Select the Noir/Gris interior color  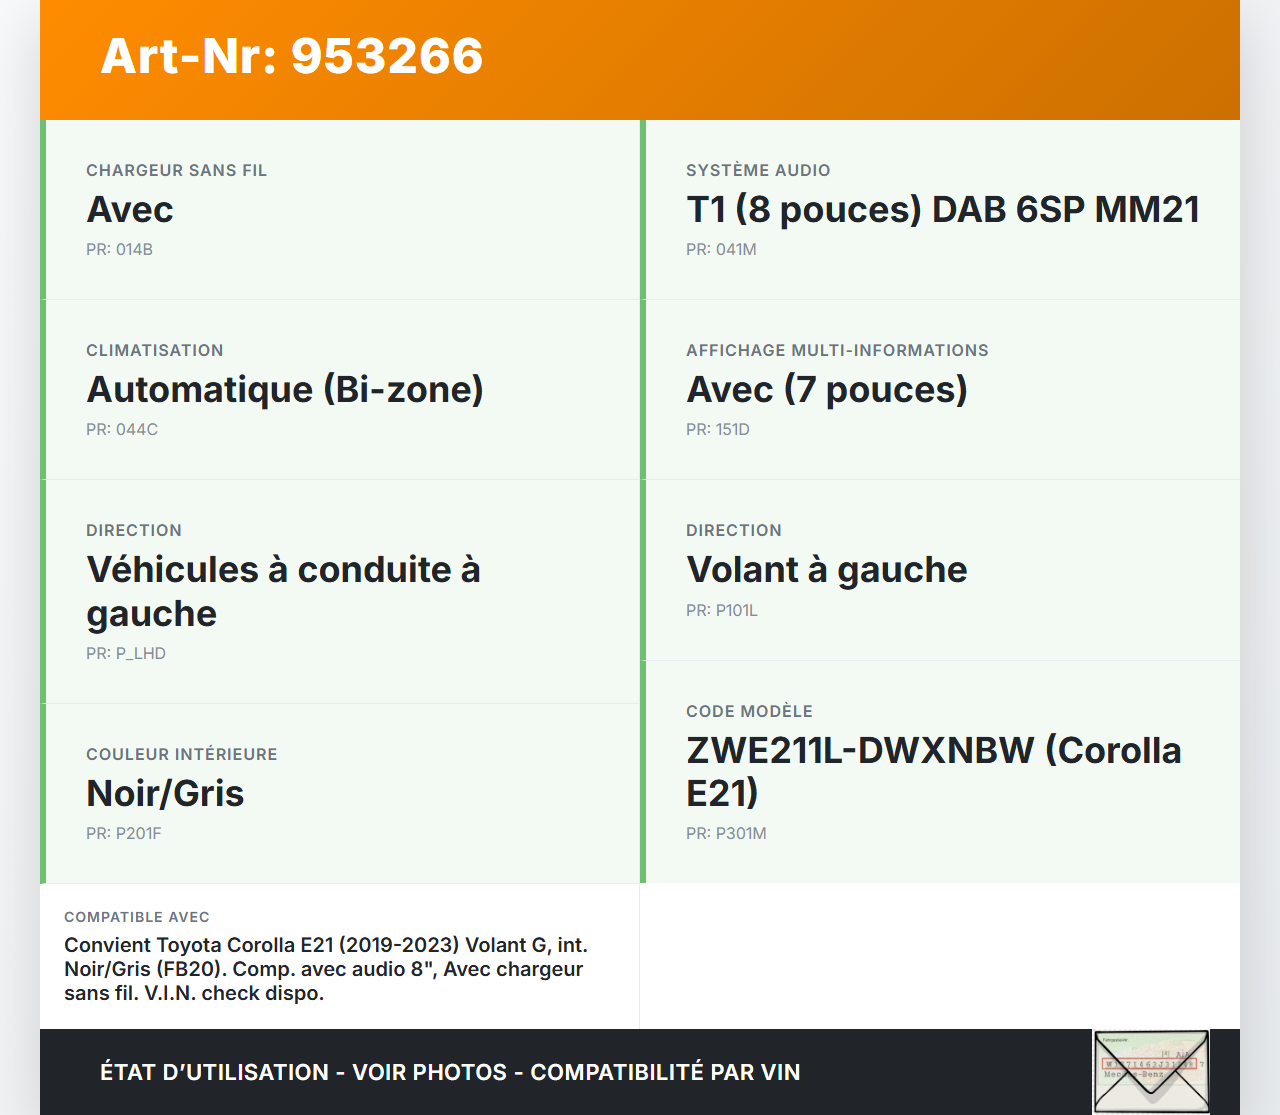tap(165, 794)
